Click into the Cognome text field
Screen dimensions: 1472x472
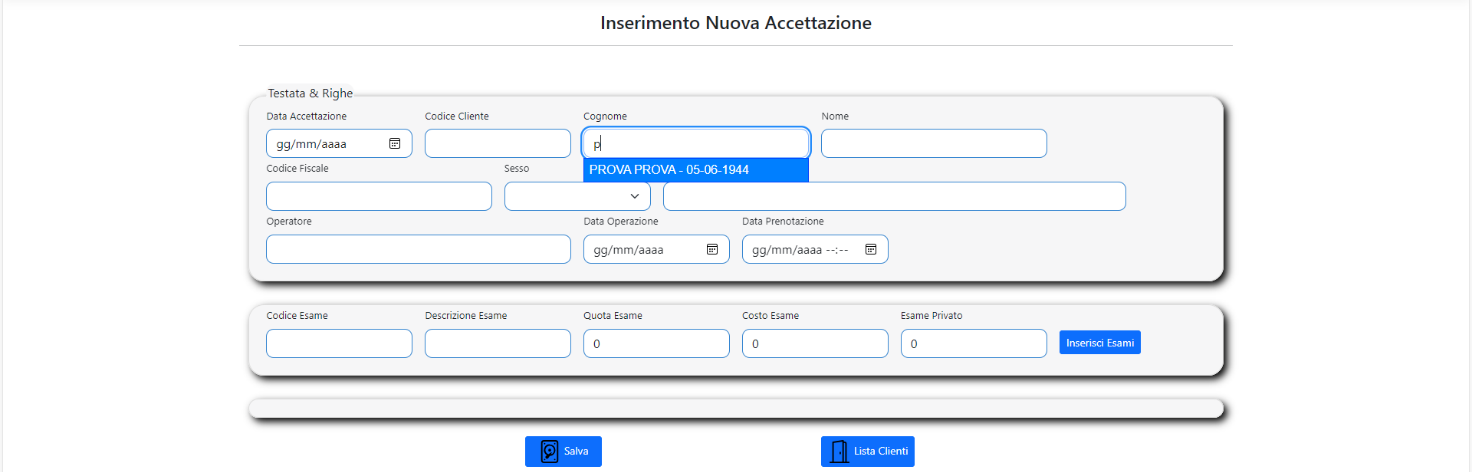click(x=696, y=143)
